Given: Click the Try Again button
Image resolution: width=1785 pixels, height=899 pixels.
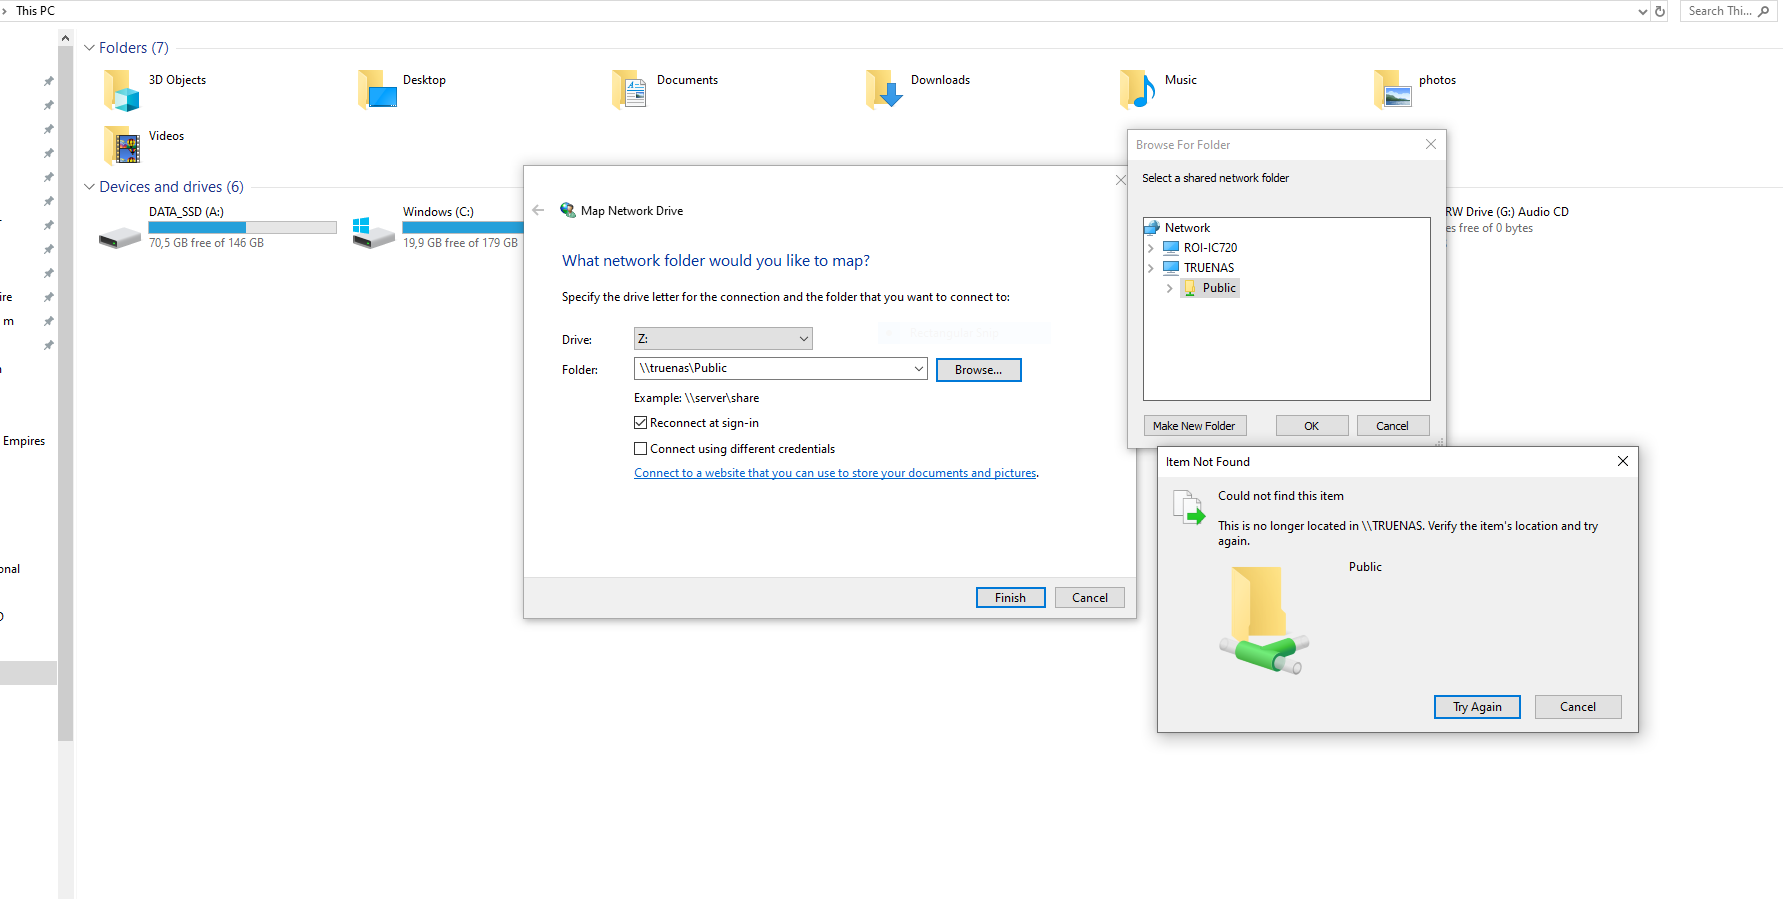Looking at the screenshot, I should (x=1476, y=707).
